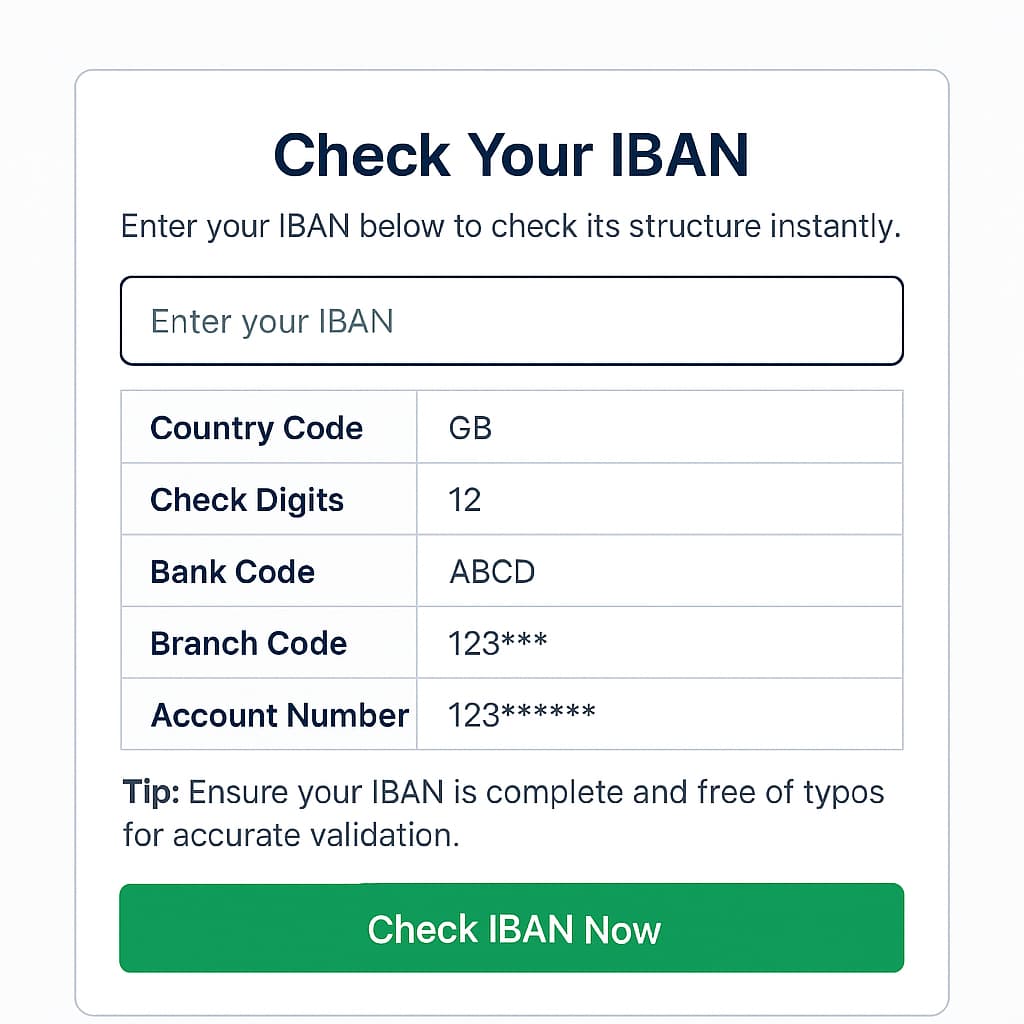The image size is (1024, 1024).
Task: Click the masked branch code value 123***
Action: pyautogui.click(x=497, y=643)
